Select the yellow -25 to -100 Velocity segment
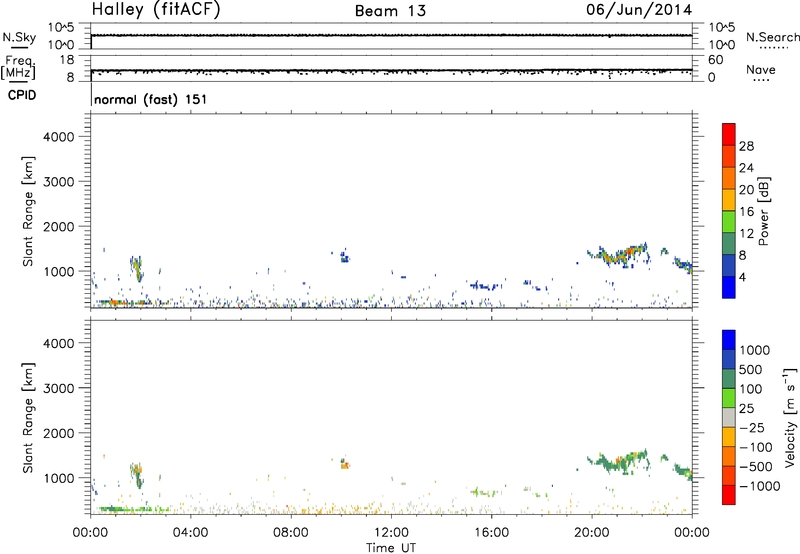This screenshot has height=554, width=800. [729, 437]
